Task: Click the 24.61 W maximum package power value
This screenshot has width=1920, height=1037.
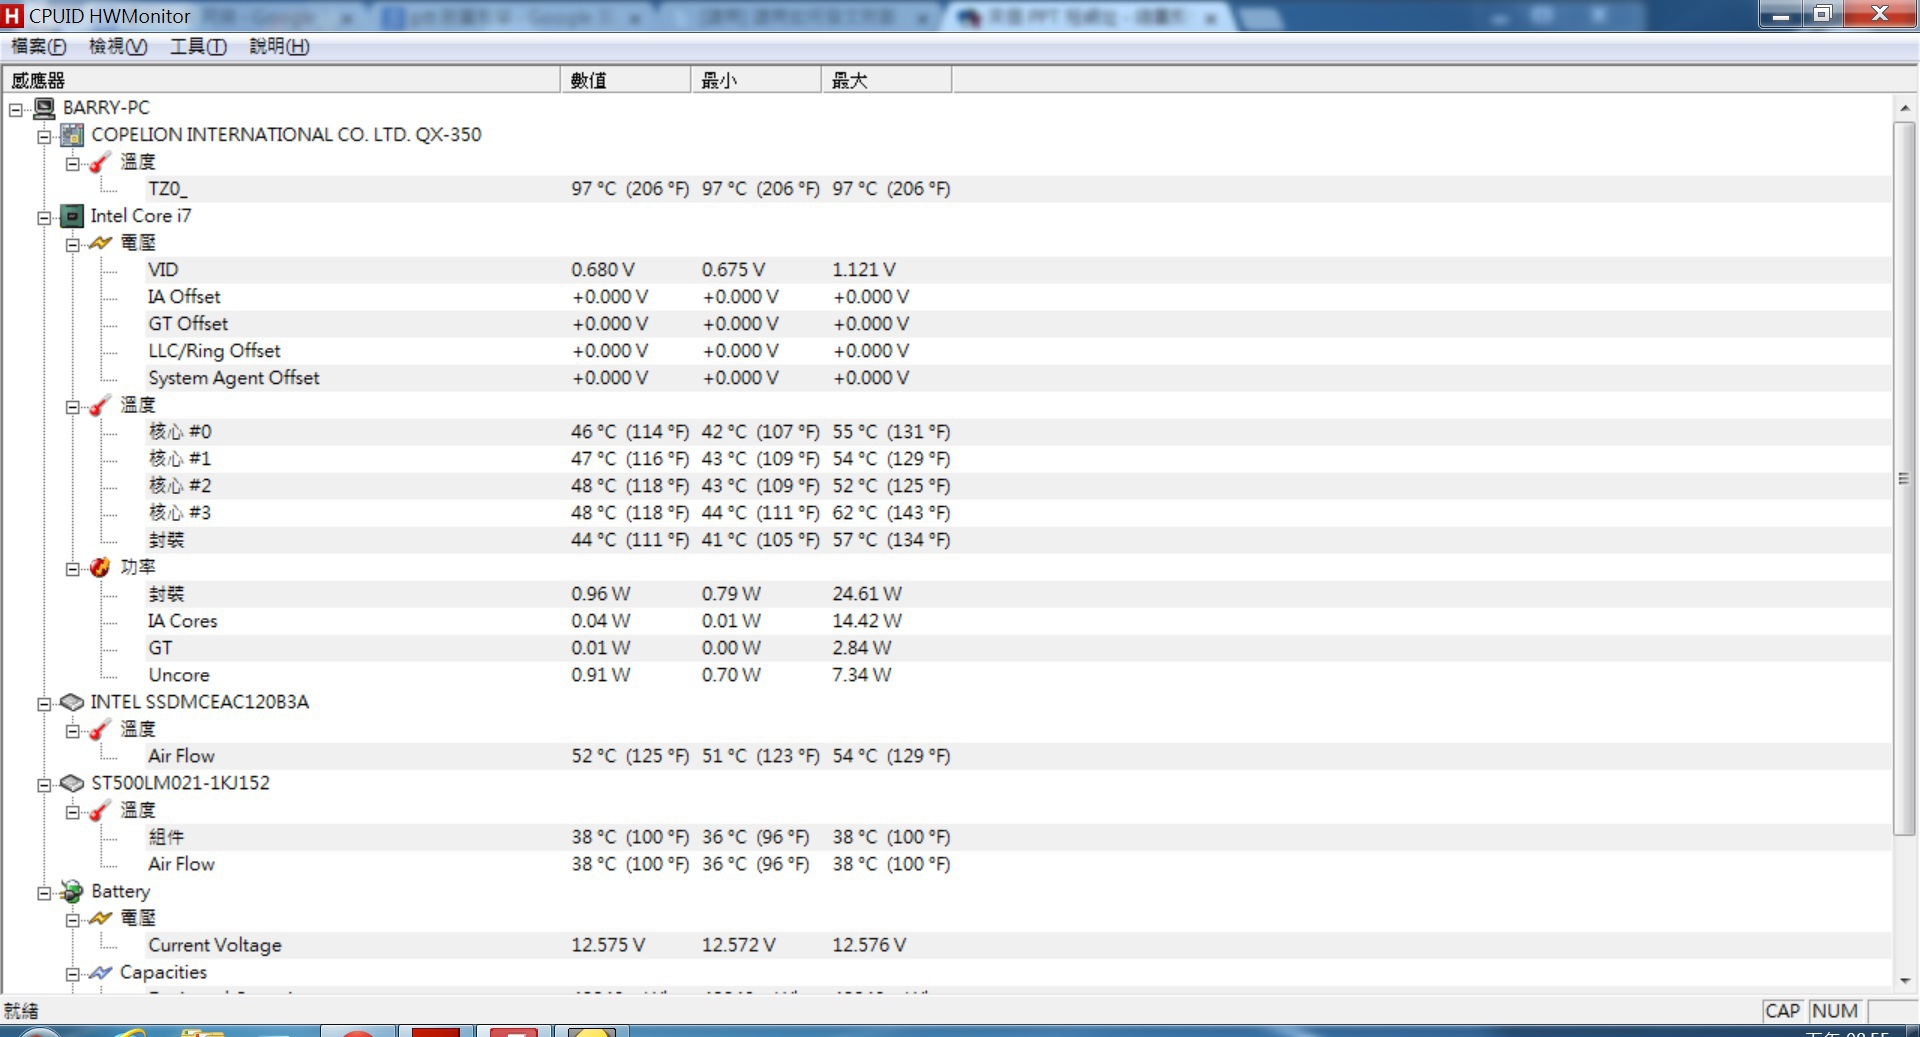Action: click(867, 594)
